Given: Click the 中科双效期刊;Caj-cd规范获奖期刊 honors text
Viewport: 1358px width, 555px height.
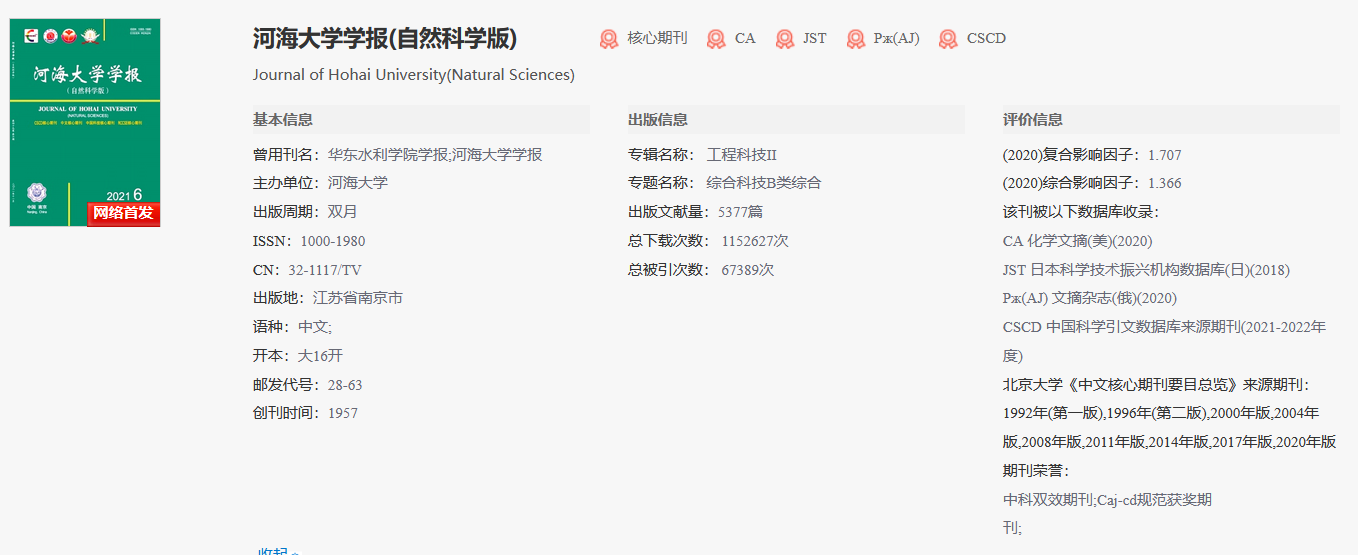Looking at the screenshot, I should coord(1107,513).
